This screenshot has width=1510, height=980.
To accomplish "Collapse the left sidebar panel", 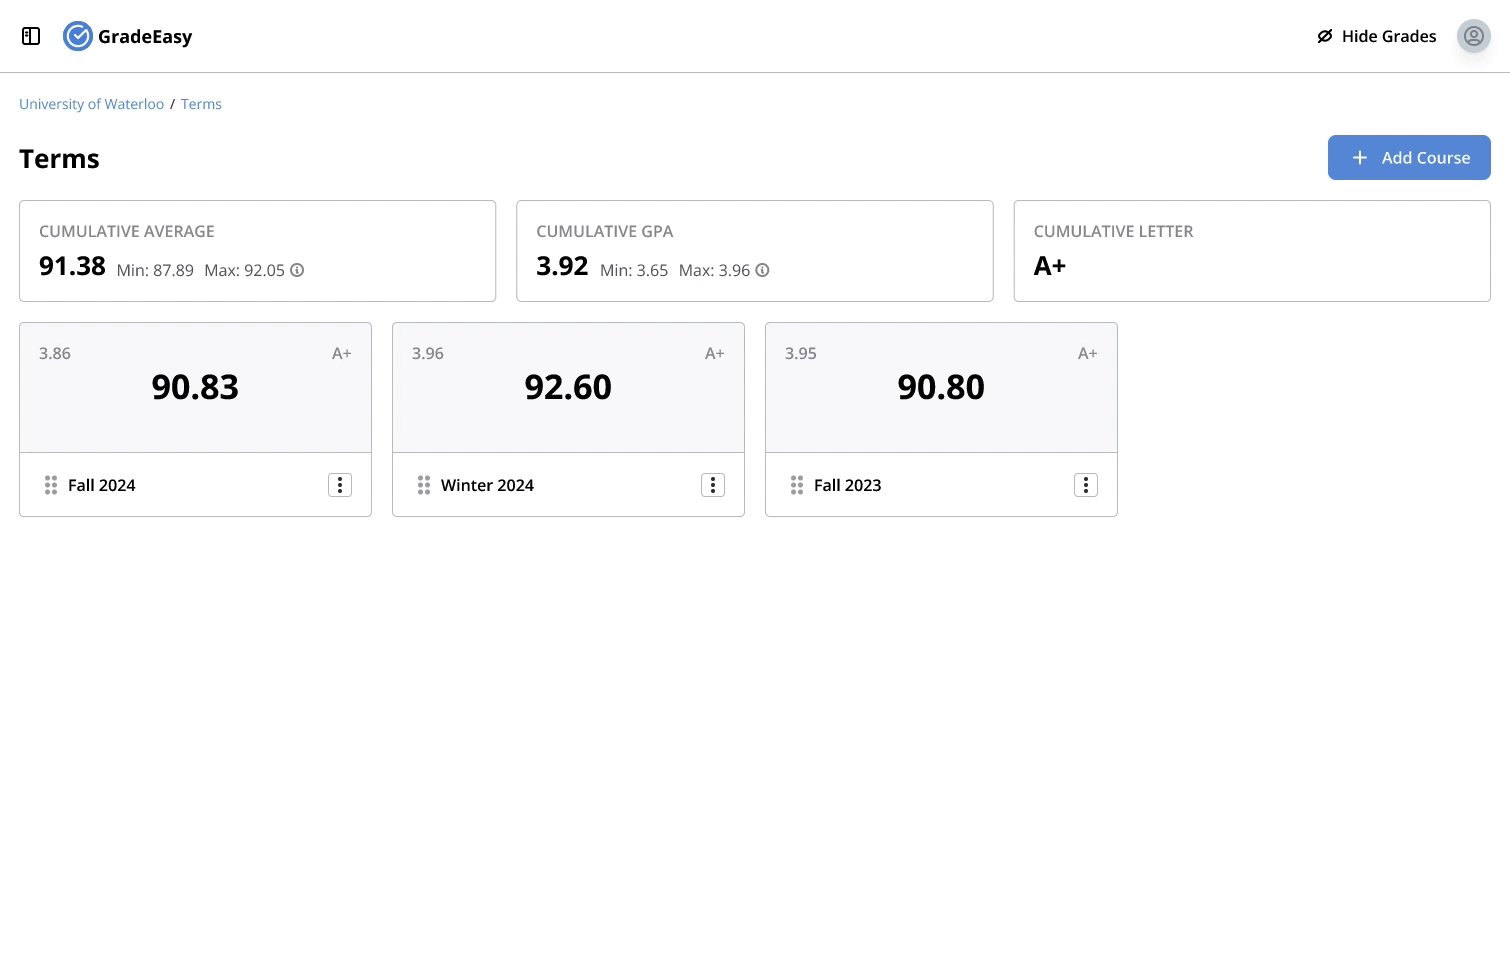I will 30,36.
